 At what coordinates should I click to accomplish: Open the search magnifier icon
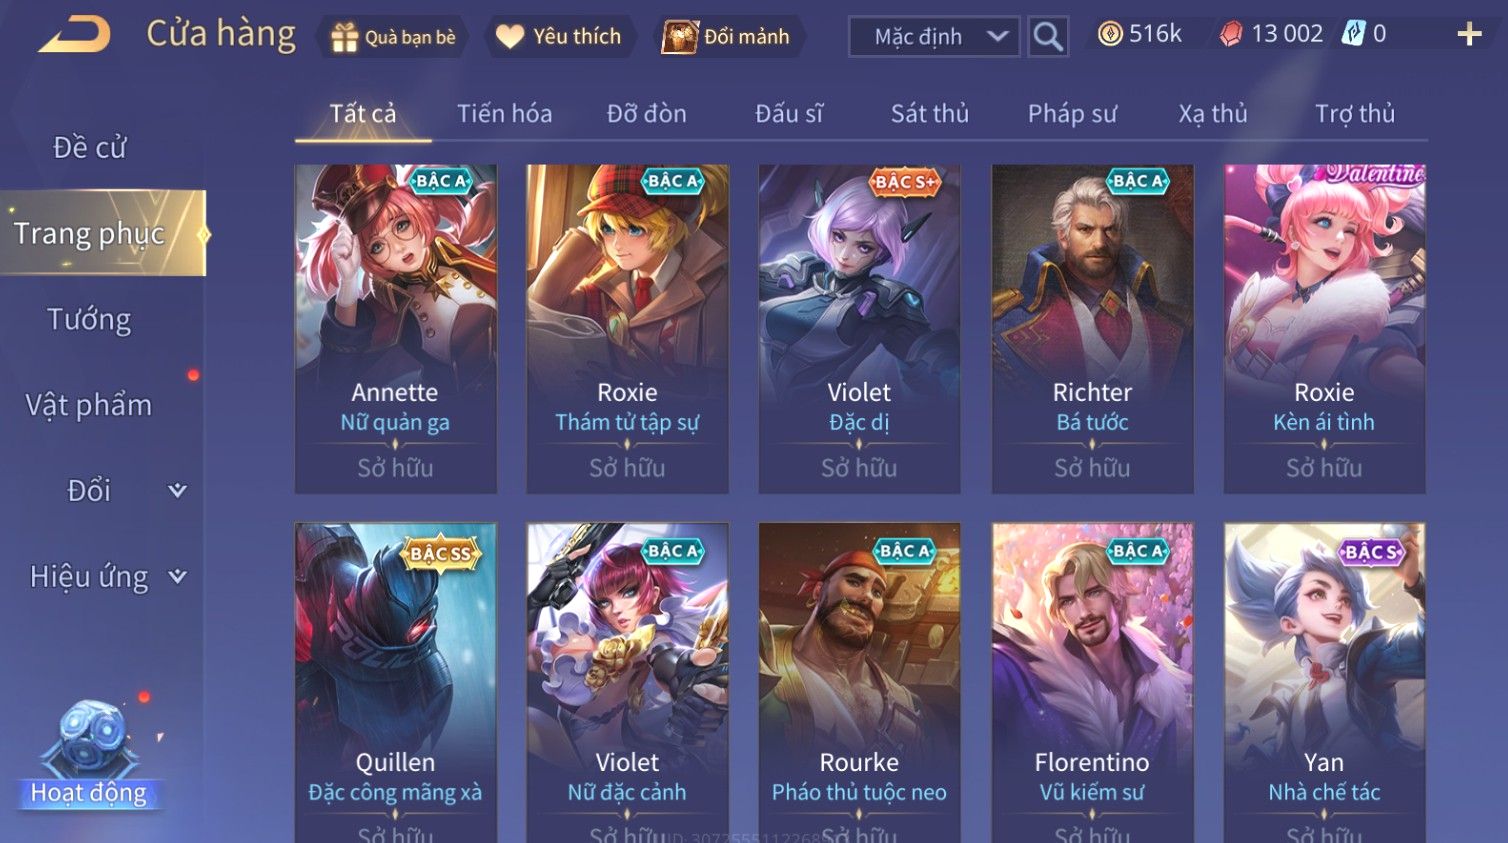point(1048,37)
